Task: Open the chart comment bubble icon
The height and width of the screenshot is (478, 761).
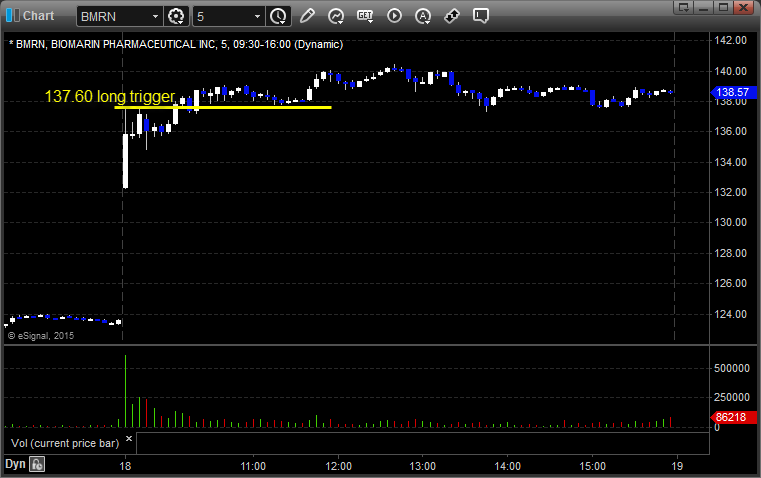Action: (480, 16)
